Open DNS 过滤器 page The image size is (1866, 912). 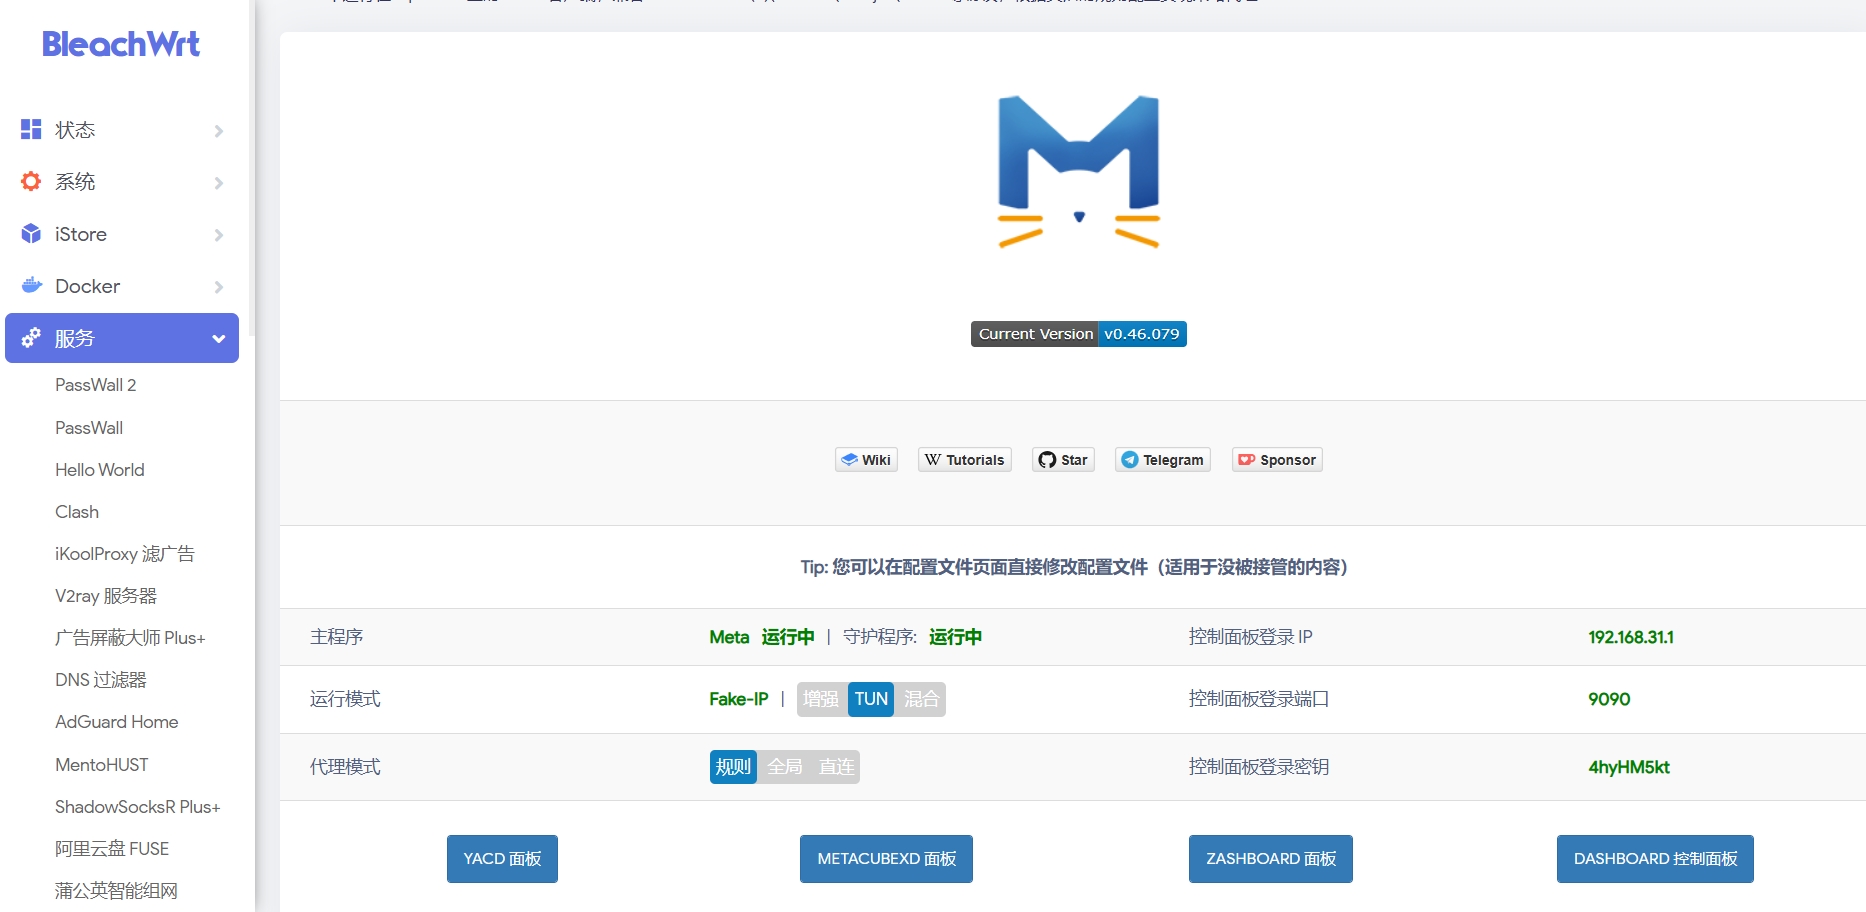(x=101, y=679)
